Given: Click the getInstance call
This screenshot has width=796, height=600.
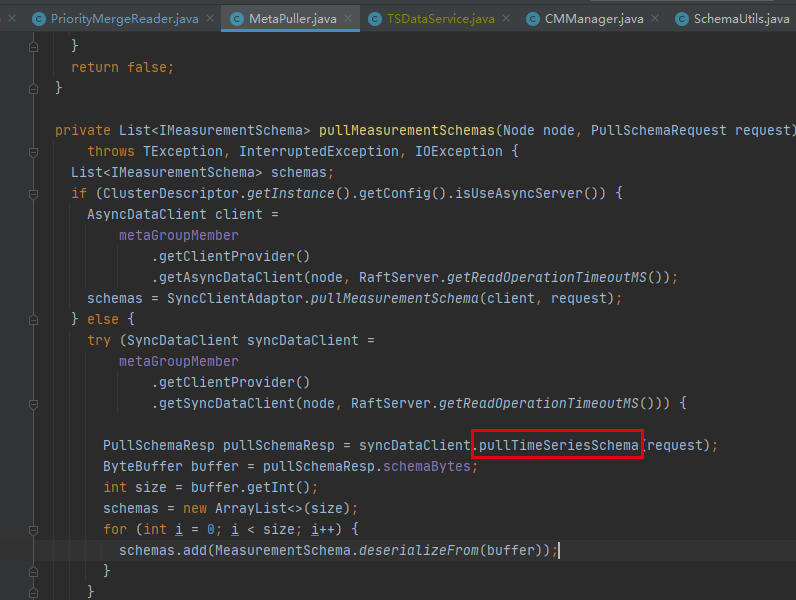Looking at the screenshot, I should 291,193.
